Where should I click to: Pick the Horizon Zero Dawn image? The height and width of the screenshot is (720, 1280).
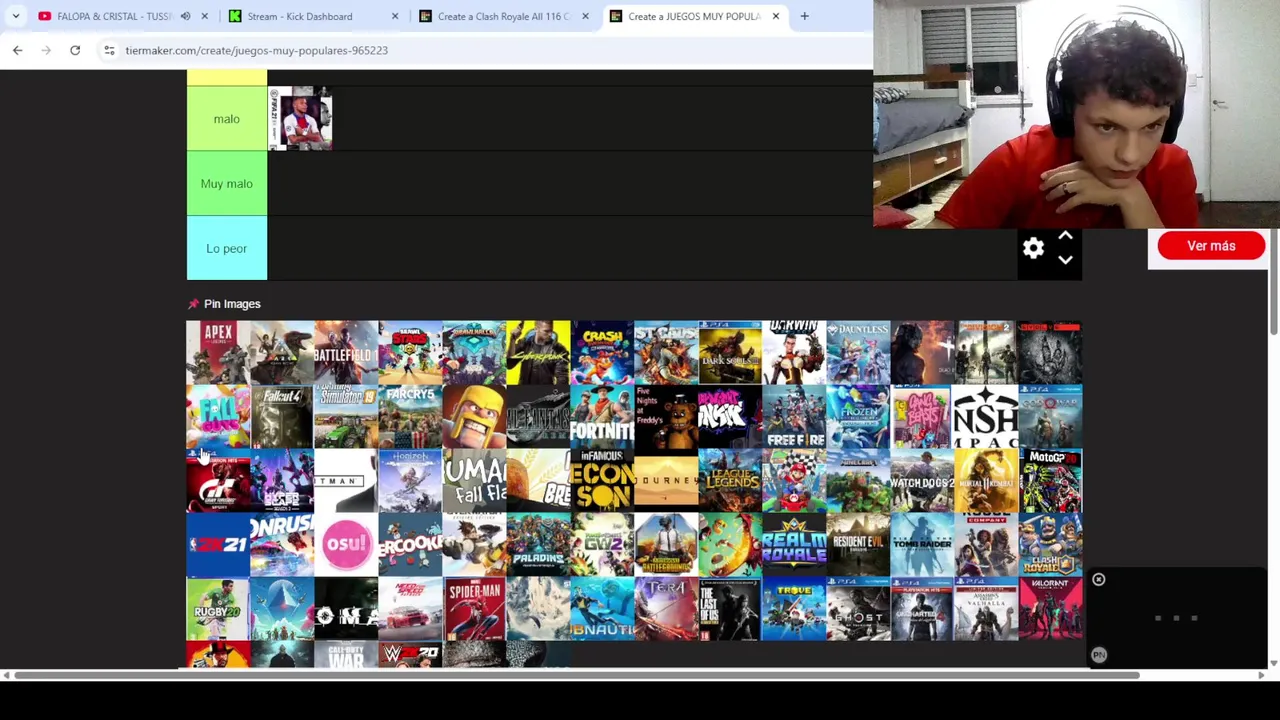tap(410, 481)
